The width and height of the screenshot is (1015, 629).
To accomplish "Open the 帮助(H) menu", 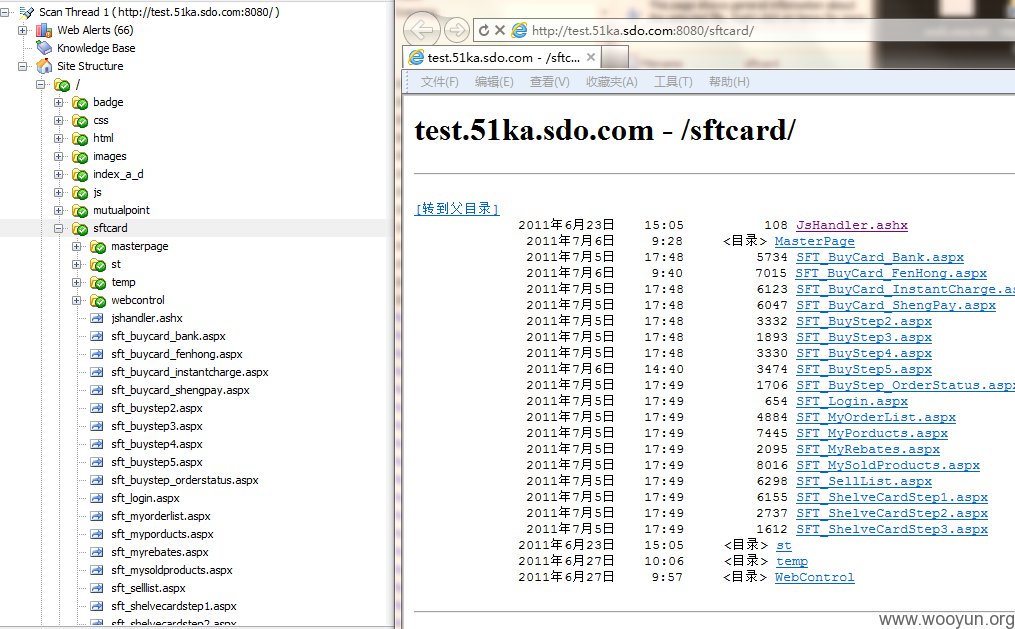I will tap(729, 82).
